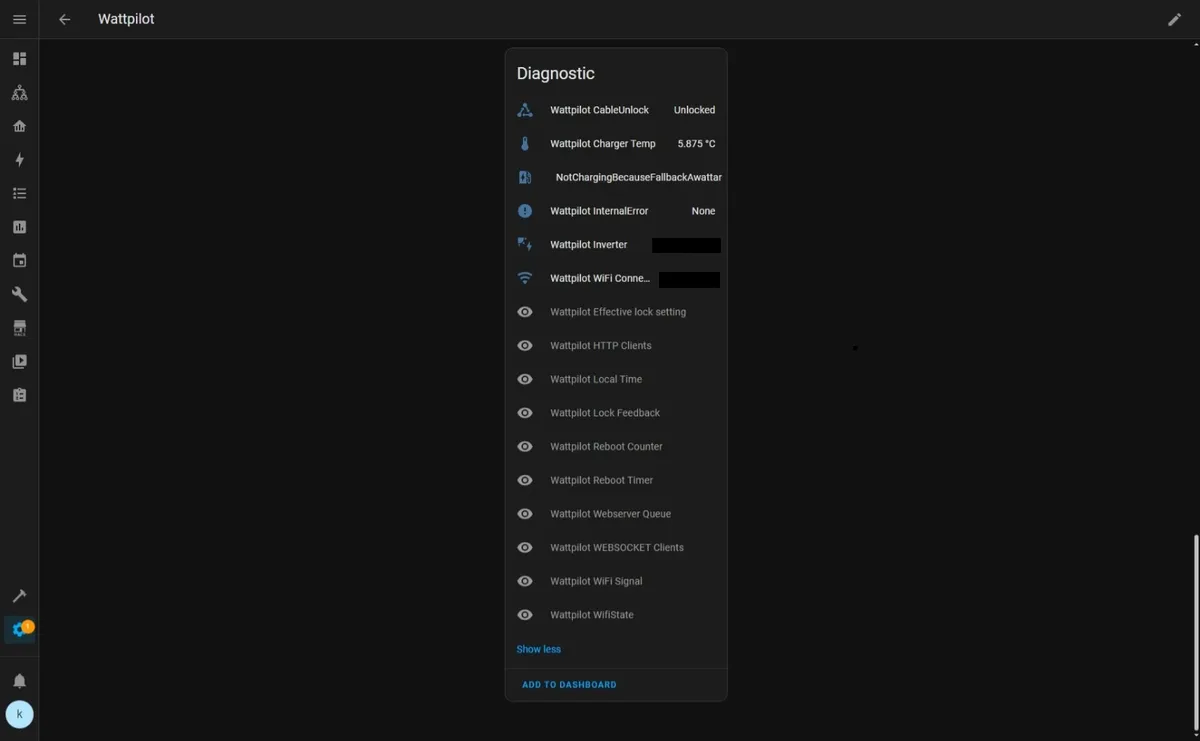Viewport: 1200px width, 741px height.
Task: Open Wattpilot Local Time label
Action: pyautogui.click(x=596, y=379)
